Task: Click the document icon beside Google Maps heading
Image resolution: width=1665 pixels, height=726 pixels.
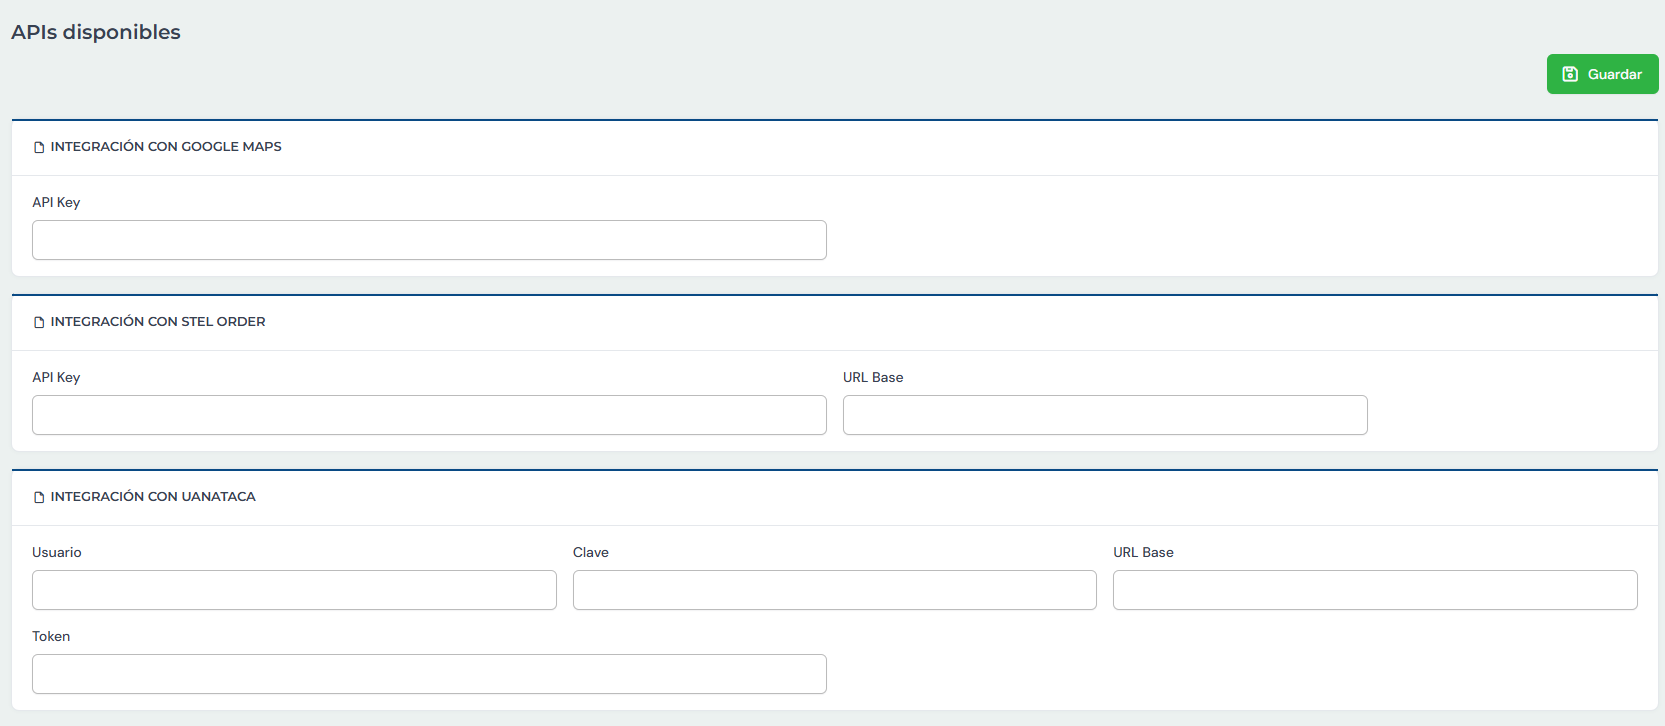Action: 39,147
